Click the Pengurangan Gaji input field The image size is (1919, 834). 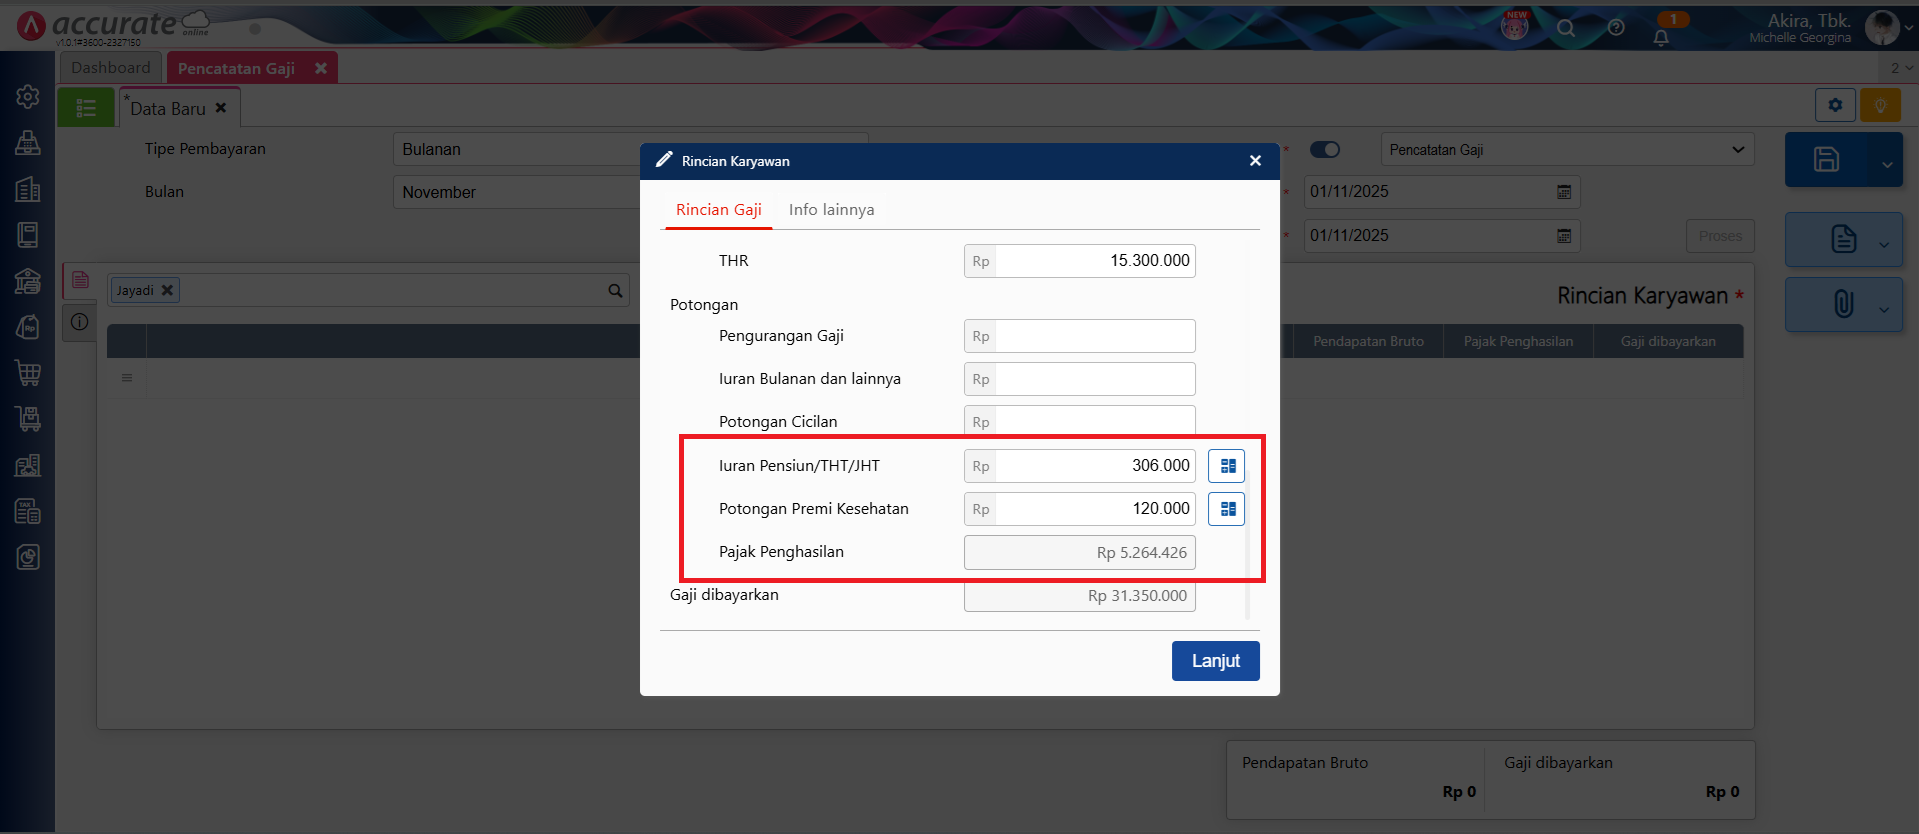click(x=1094, y=337)
